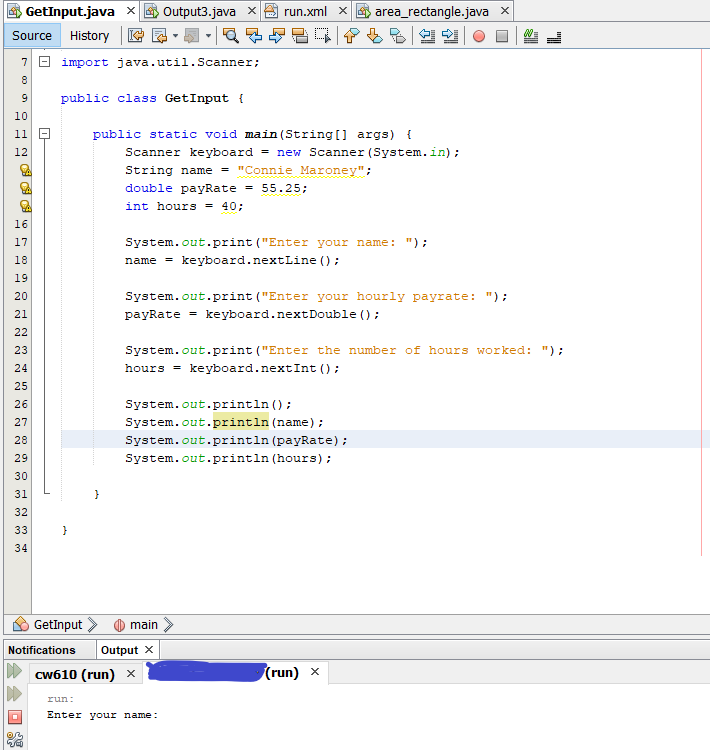Click keyboard.nextDouble() on line 21
The height and width of the screenshot is (750, 710).
[x=288, y=315]
